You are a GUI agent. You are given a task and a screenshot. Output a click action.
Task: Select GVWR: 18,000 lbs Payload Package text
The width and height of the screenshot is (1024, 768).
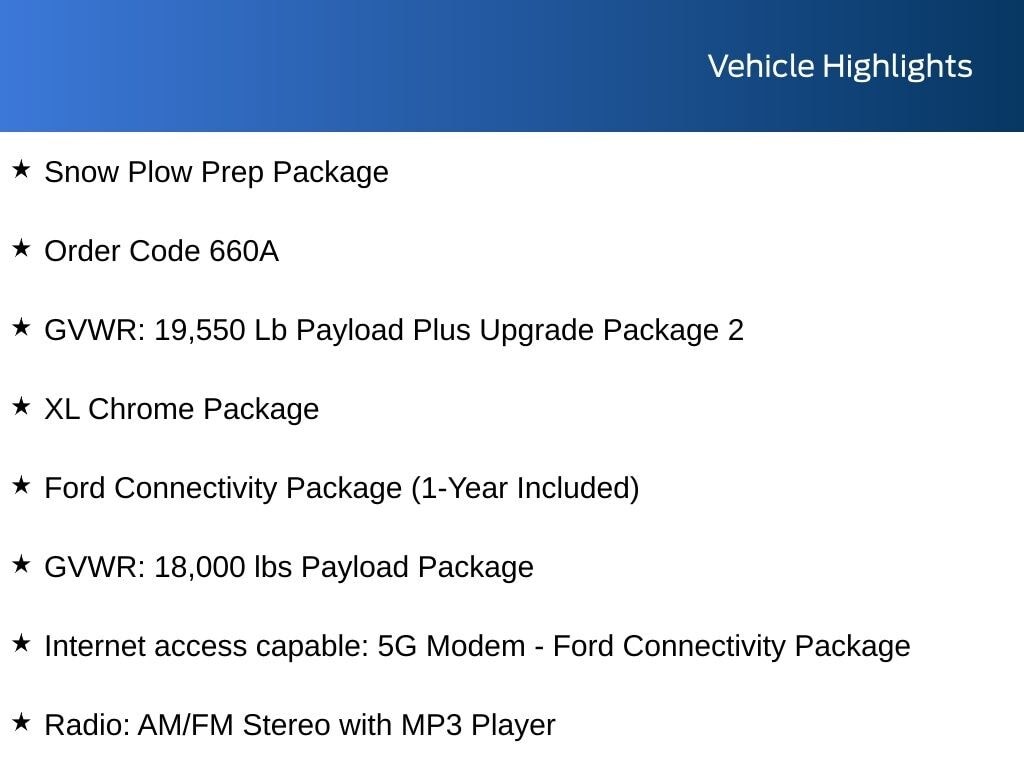point(289,568)
